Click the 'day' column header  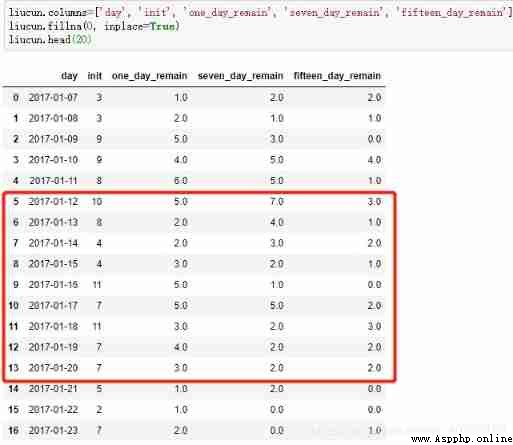[69, 76]
